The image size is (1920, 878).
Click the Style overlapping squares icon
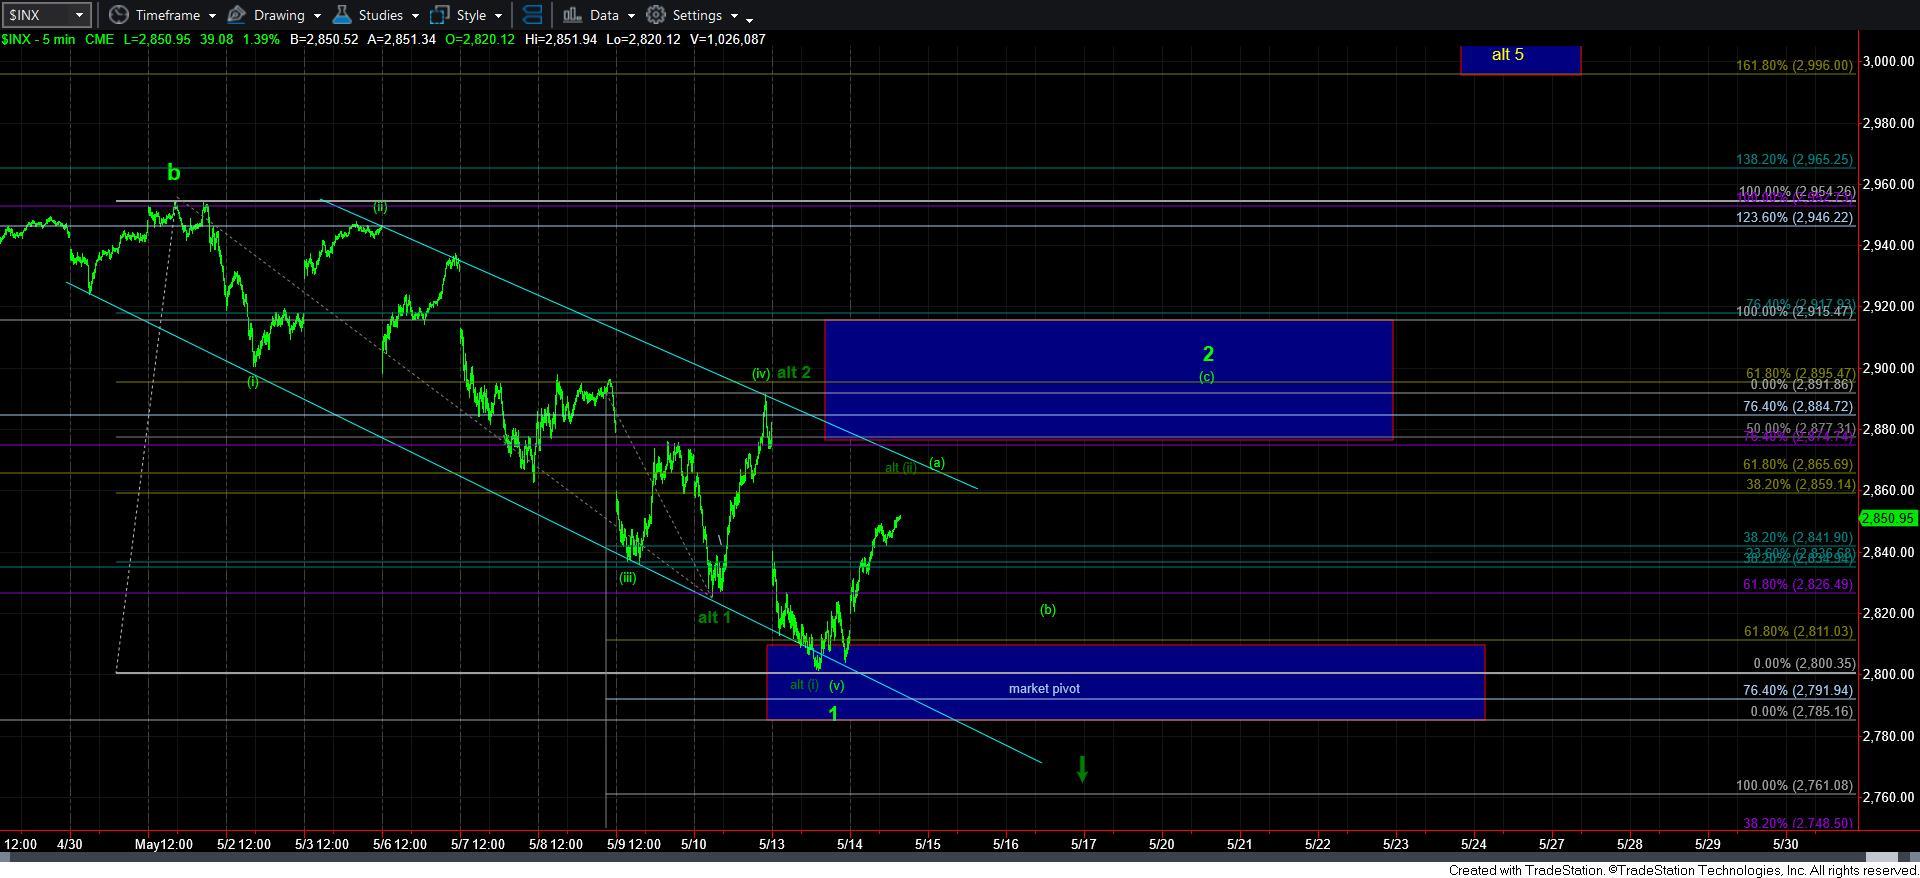click(439, 15)
